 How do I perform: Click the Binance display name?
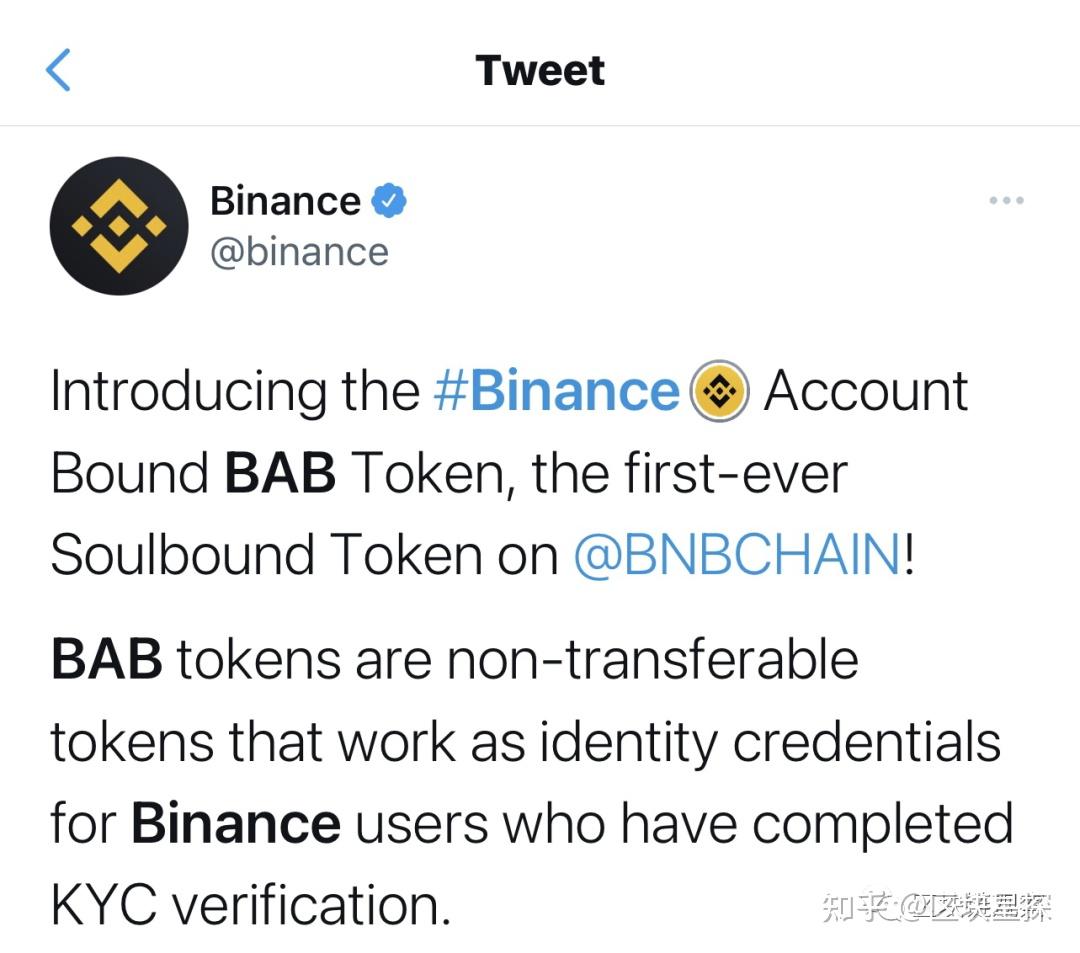coord(285,202)
